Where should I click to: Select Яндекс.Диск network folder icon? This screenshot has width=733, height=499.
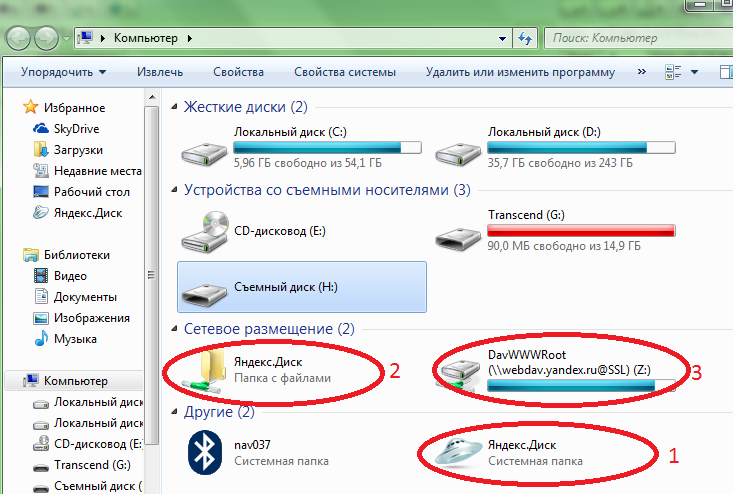204,372
